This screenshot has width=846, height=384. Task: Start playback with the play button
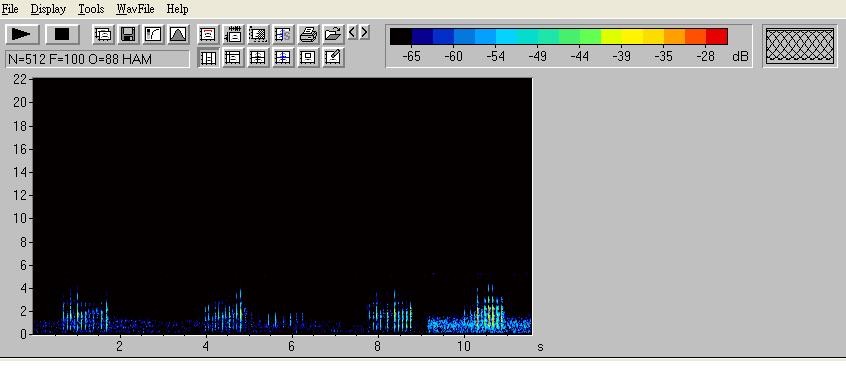click(22, 35)
